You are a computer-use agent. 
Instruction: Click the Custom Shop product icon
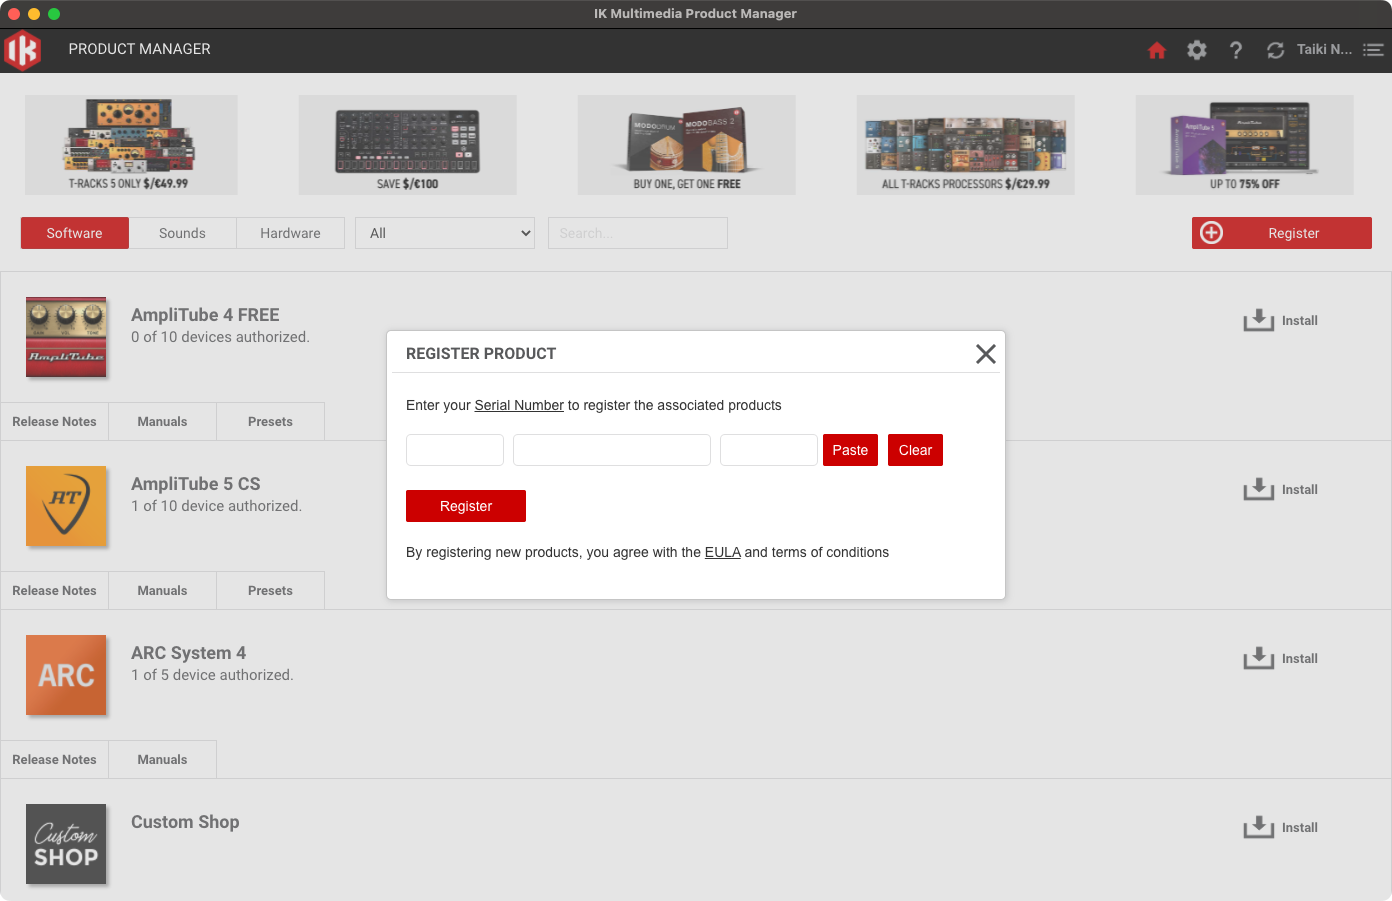click(x=66, y=844)
